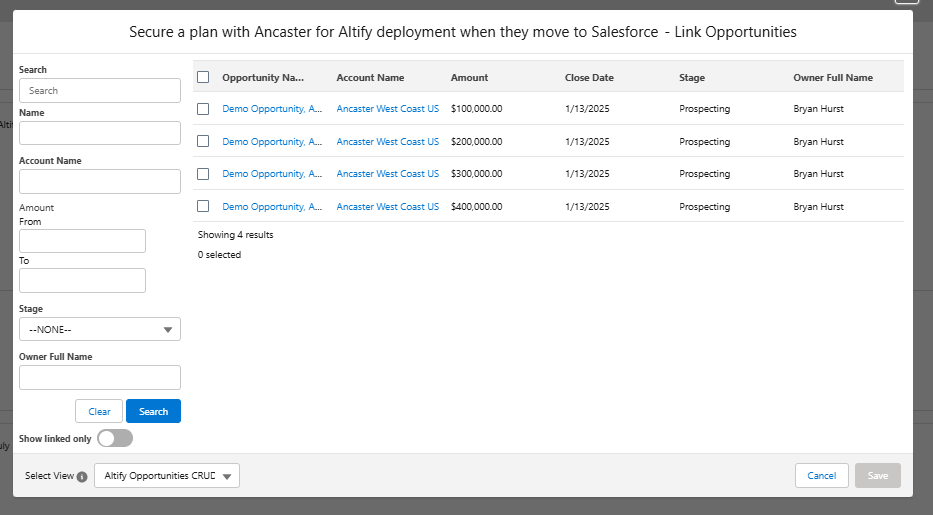933x515 pixels.
Task: Check the select-all header checkbox
Action: tap(203, 77)
